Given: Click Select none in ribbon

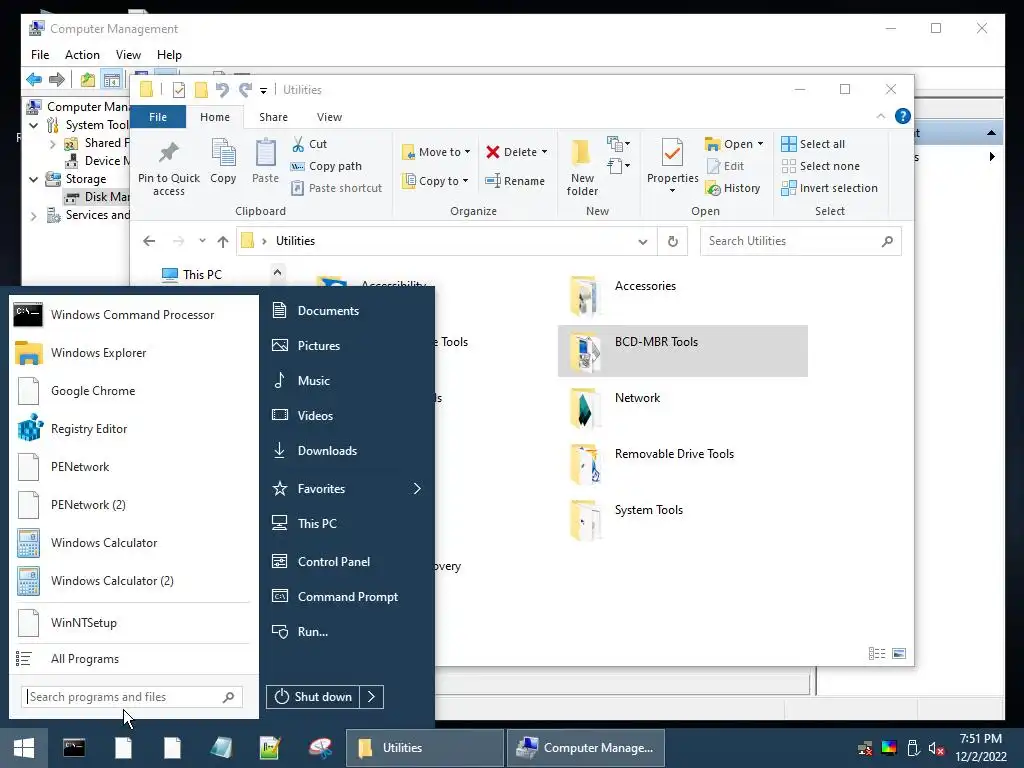Looking at the screenshot, I should pos(821,166).
